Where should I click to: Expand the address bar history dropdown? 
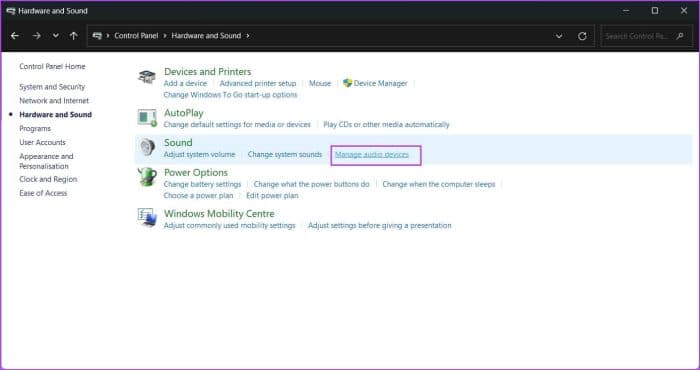pyautogui.click(x=559, y=36)
